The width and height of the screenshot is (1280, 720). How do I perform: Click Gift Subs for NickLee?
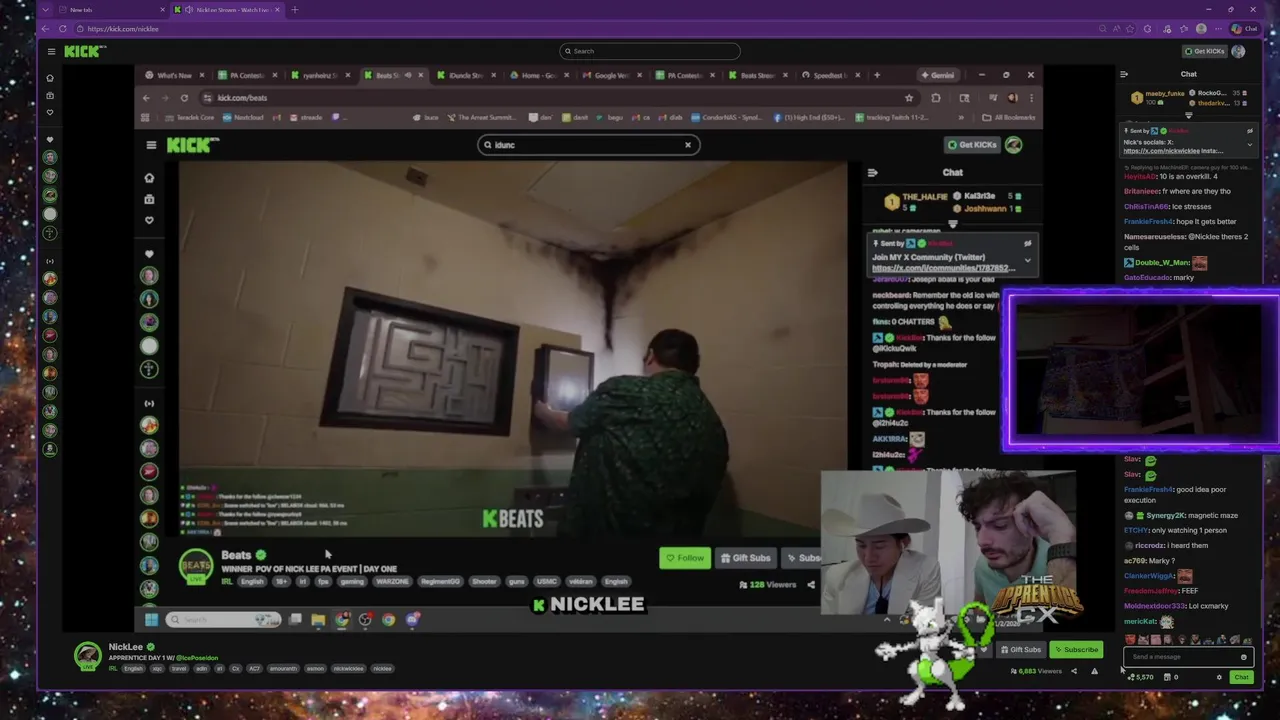pos(1021,650)
